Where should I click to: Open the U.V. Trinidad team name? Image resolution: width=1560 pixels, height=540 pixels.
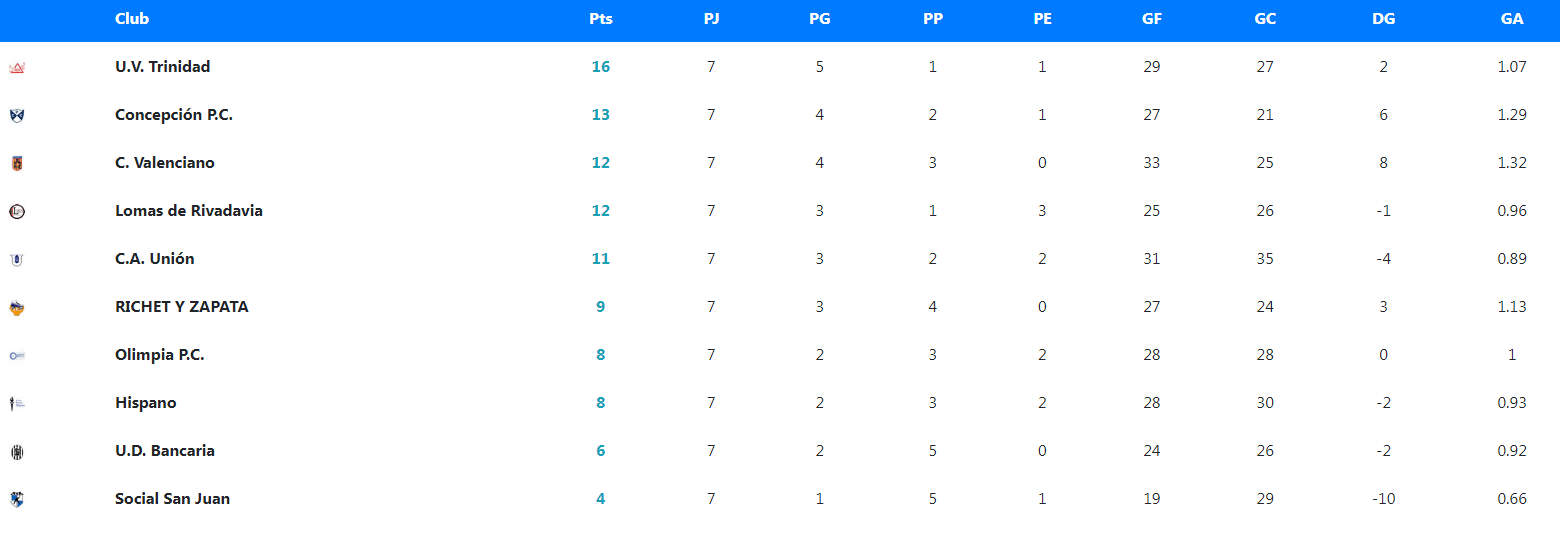162,67
